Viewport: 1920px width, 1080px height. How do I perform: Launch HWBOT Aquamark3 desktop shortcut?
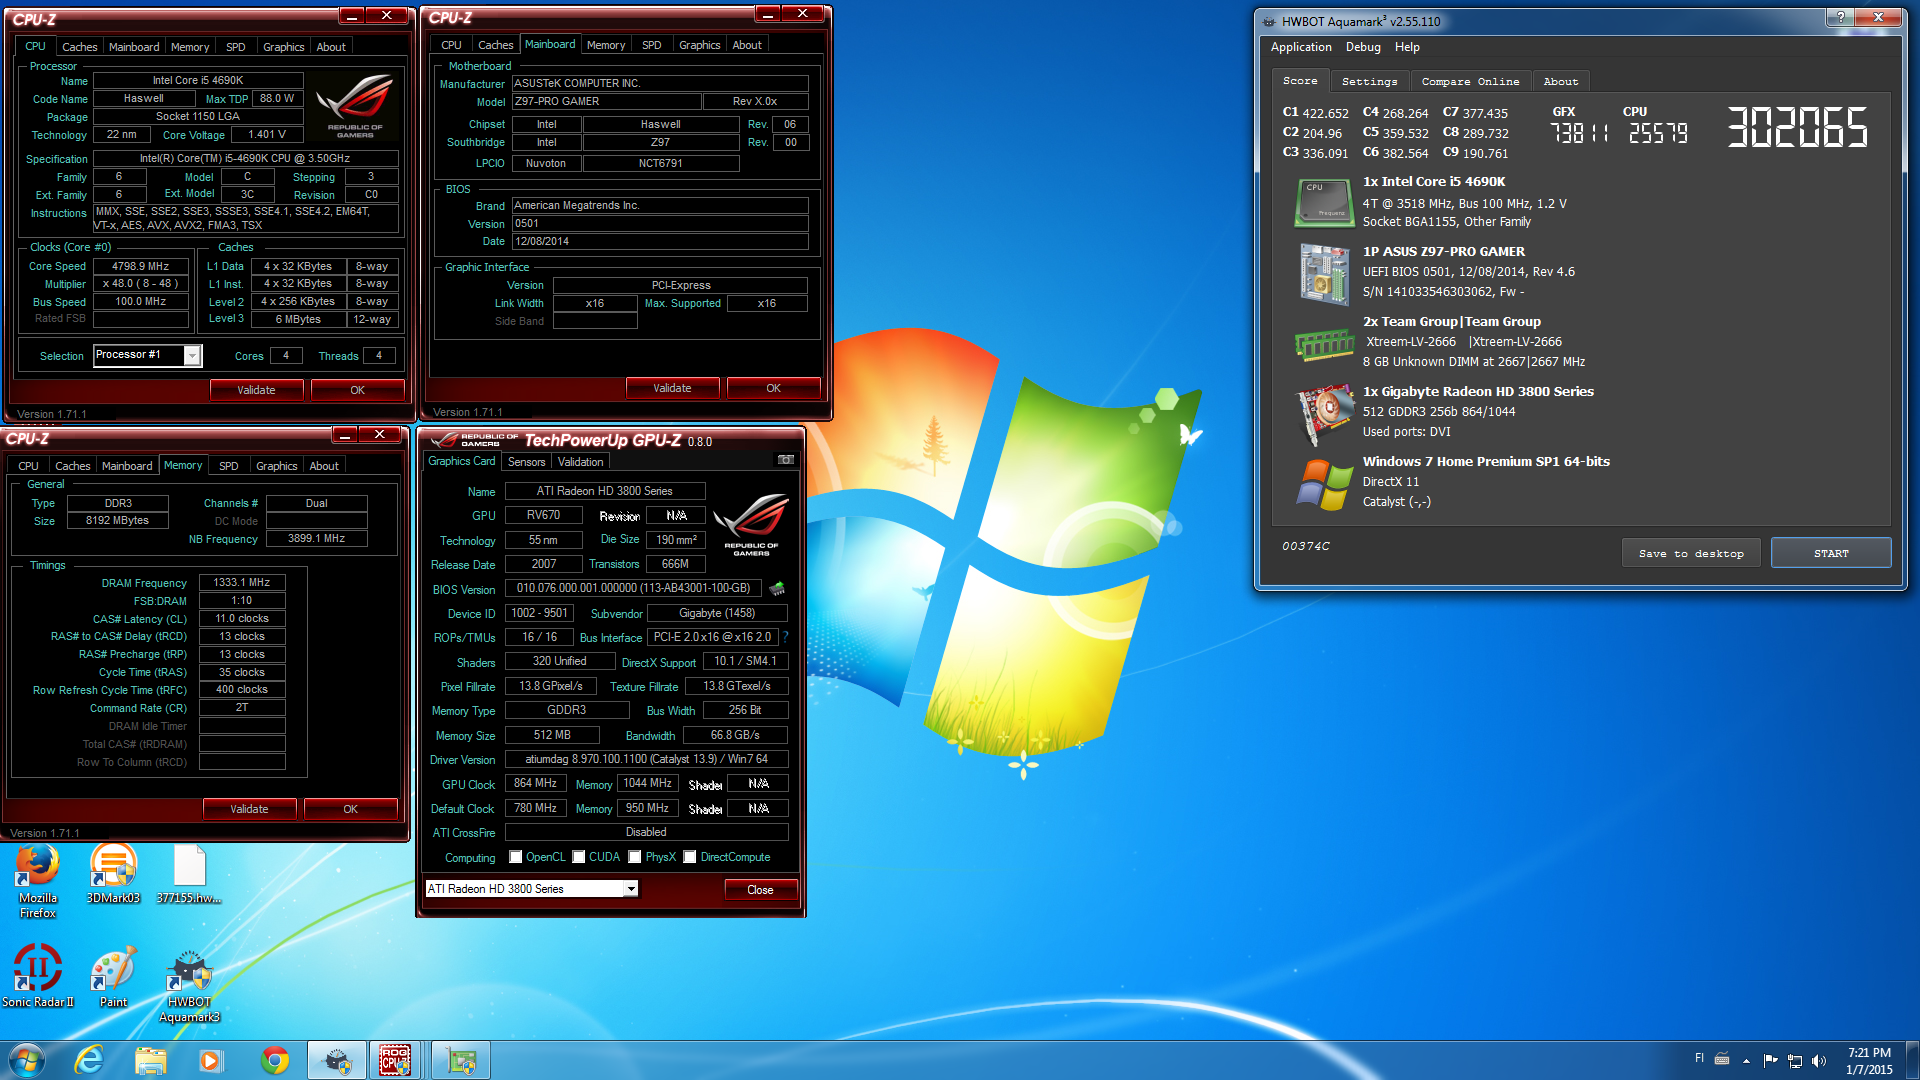click(x=189, y=985)
